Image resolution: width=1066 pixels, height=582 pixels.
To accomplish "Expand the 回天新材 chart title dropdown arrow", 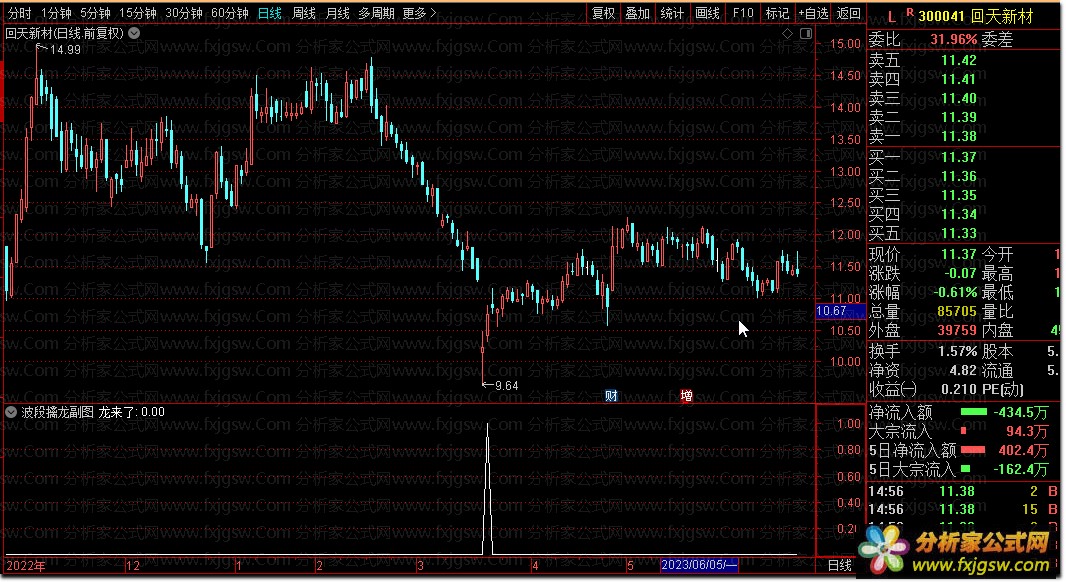I will [x=135, y=33].
